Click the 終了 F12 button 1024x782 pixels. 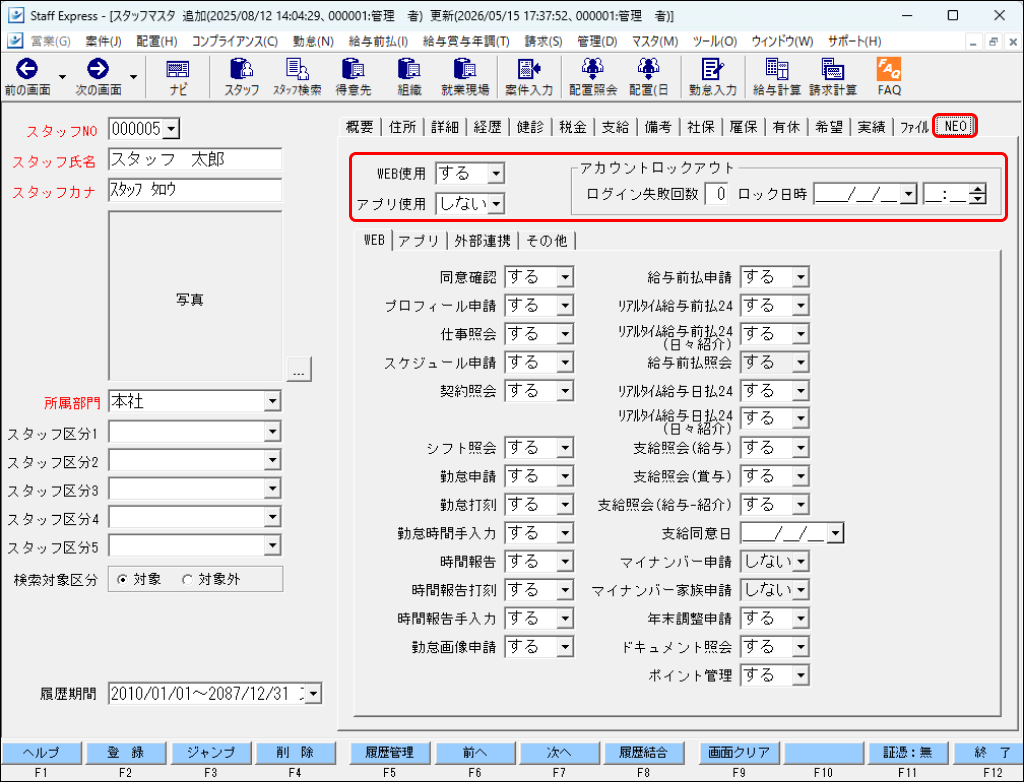[x=989, y=753]
